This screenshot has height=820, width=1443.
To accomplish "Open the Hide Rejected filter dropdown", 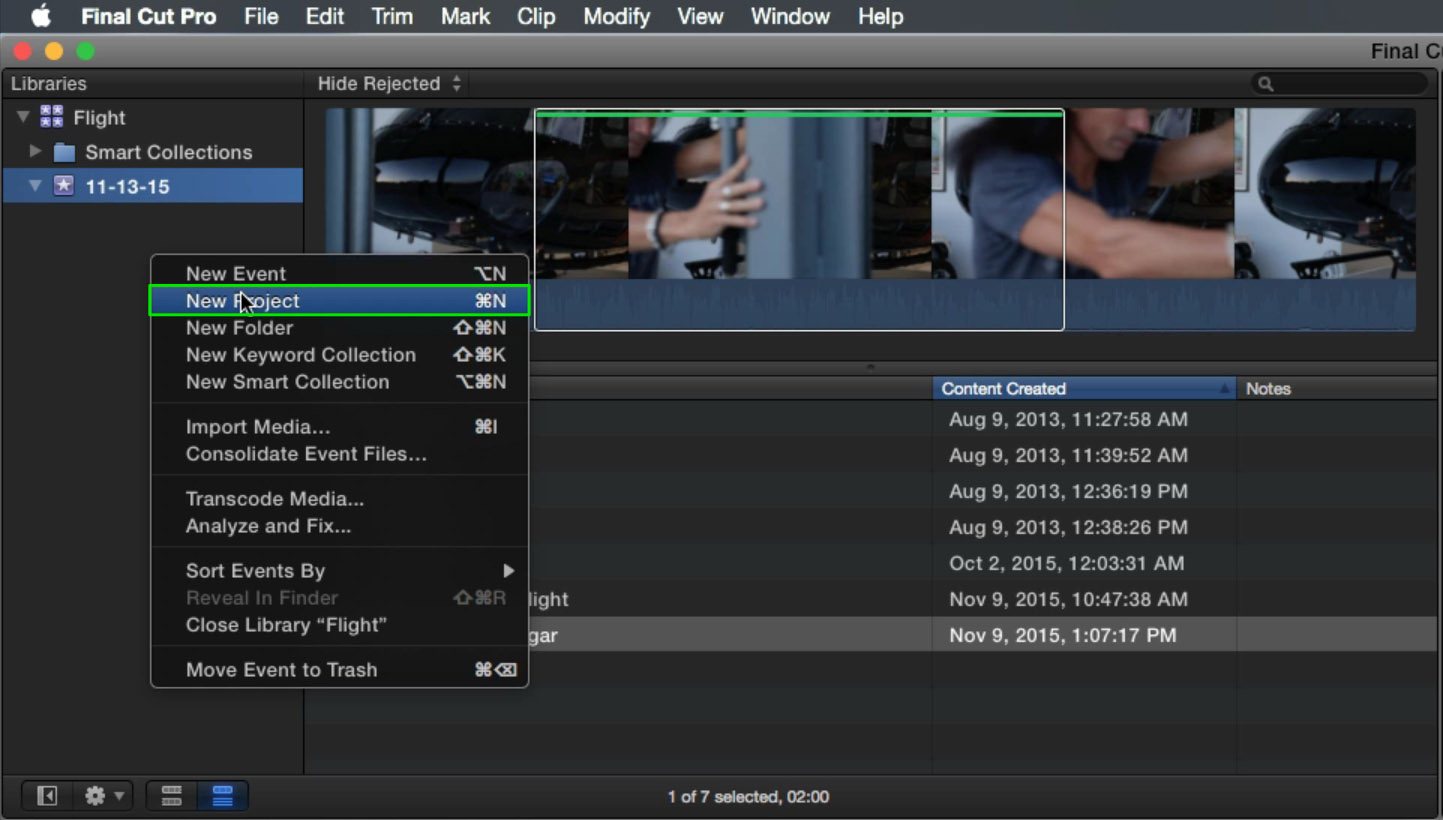I will (x=389, y=84).
